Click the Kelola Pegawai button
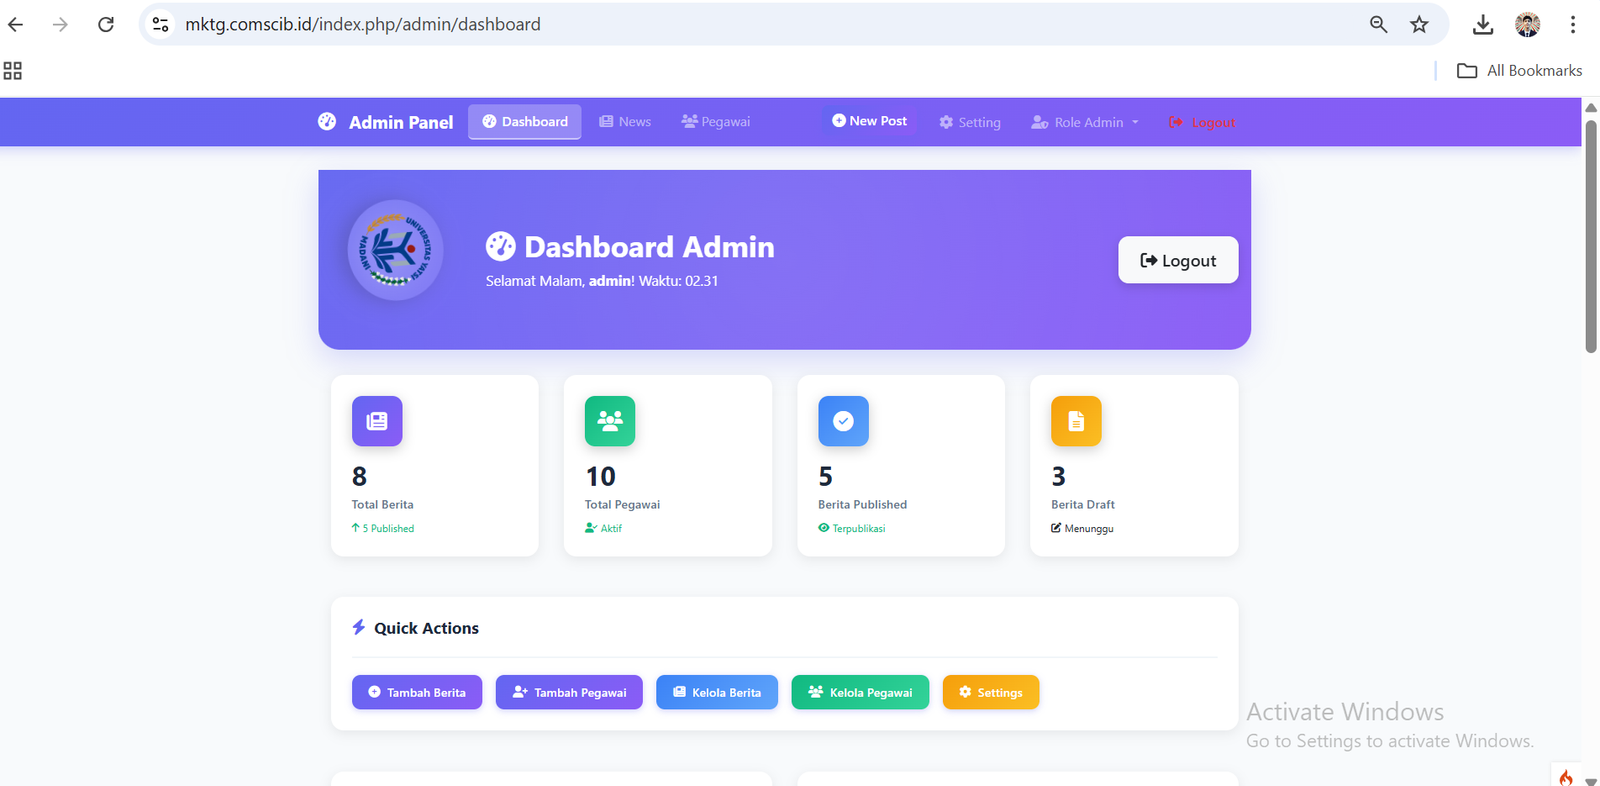Viewport: 1600px width, 786px height. point(860,692)
